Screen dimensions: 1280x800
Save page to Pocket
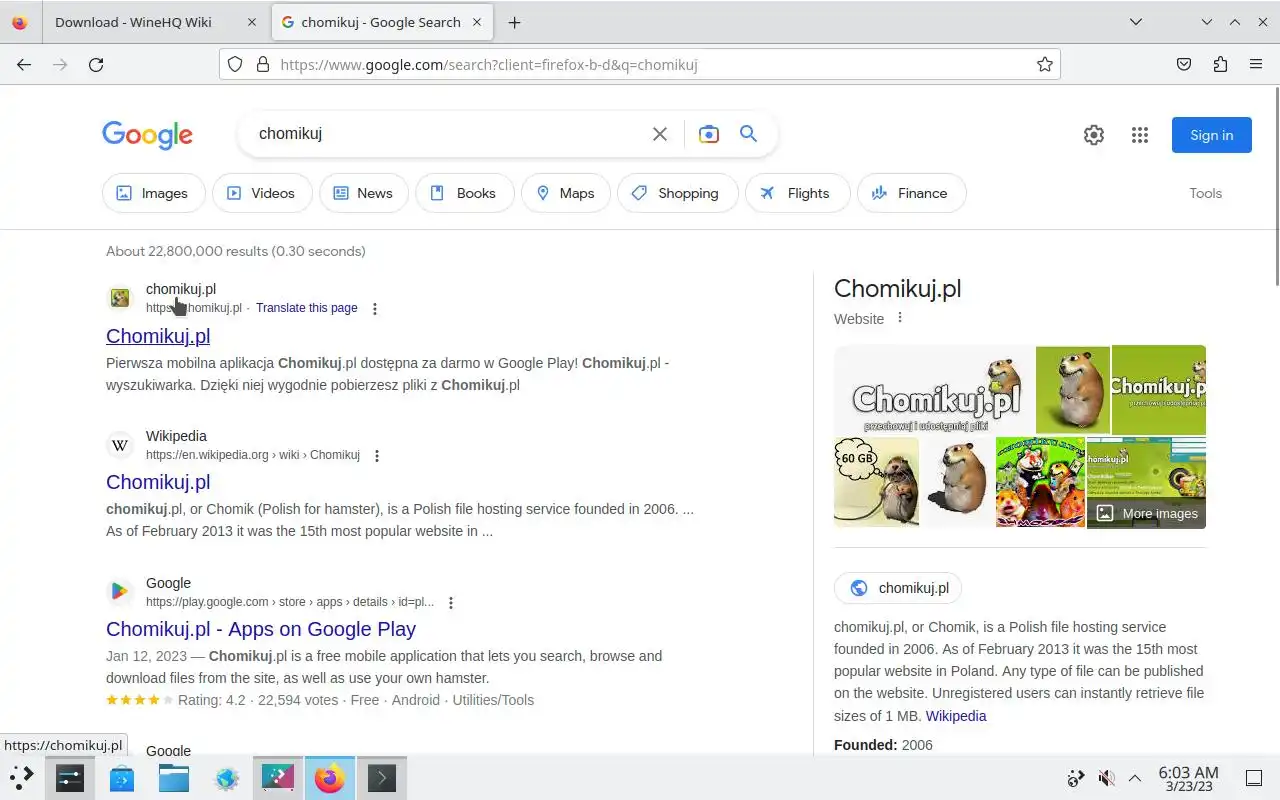[x=1184, y=65]
